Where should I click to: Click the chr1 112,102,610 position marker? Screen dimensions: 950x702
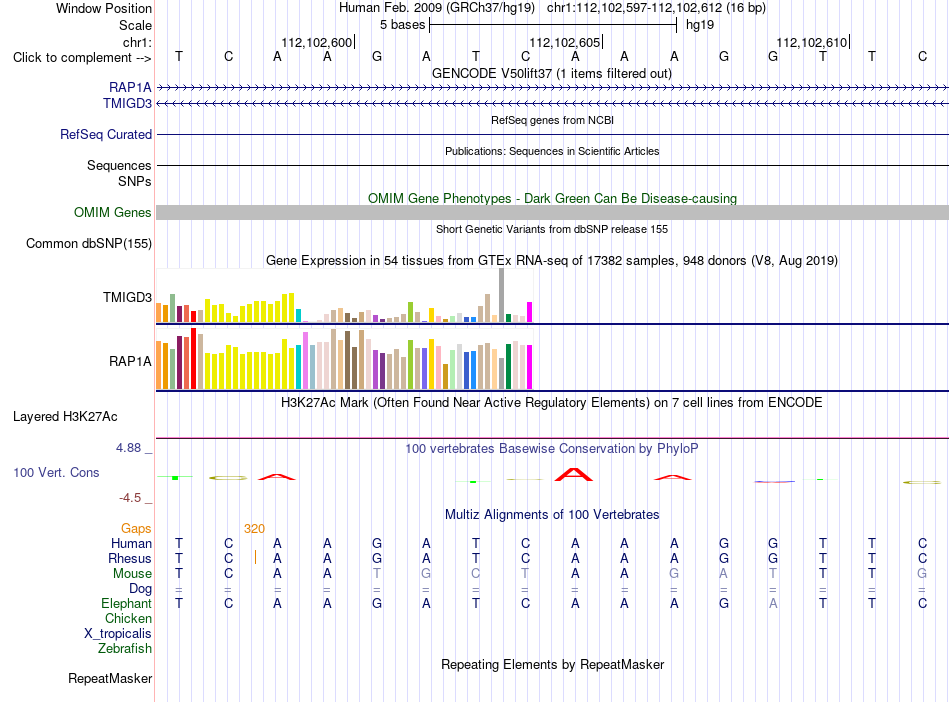pos(813,42)
